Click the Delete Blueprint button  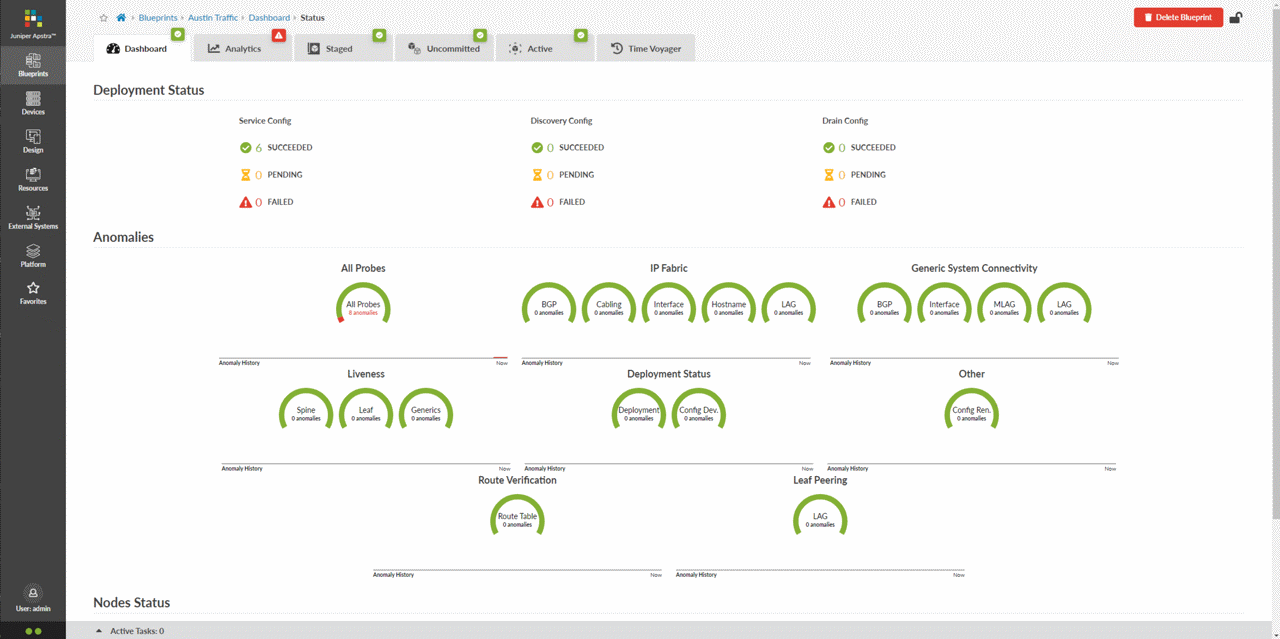pos(1178,17)
